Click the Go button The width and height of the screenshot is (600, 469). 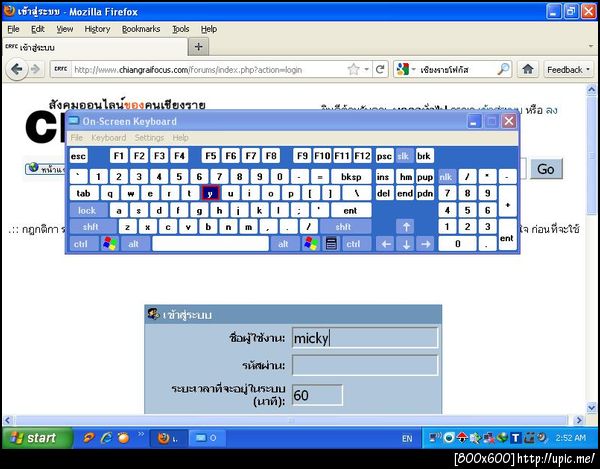click(x=546, y=169)
